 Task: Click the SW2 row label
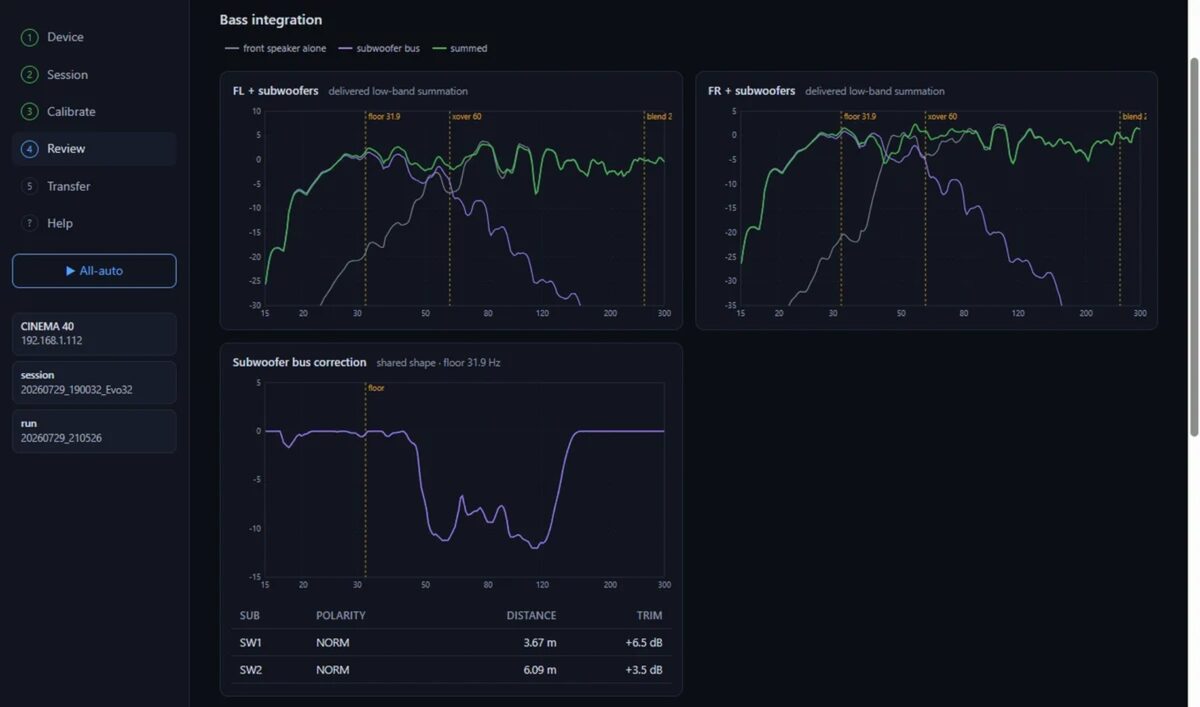pos(251,670)
